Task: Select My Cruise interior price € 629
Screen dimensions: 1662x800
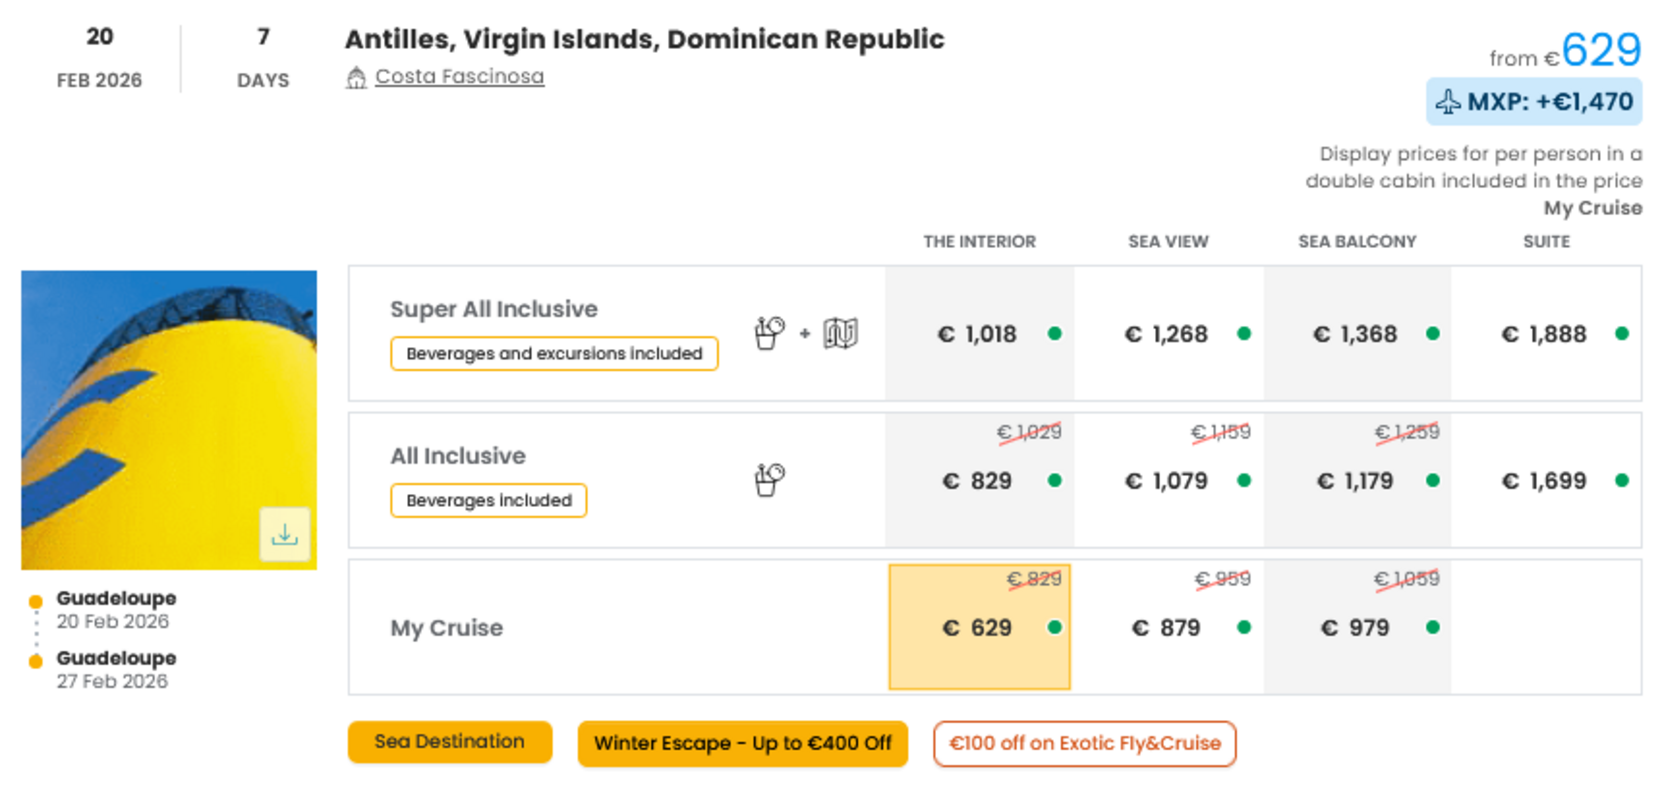Action: 979,627
